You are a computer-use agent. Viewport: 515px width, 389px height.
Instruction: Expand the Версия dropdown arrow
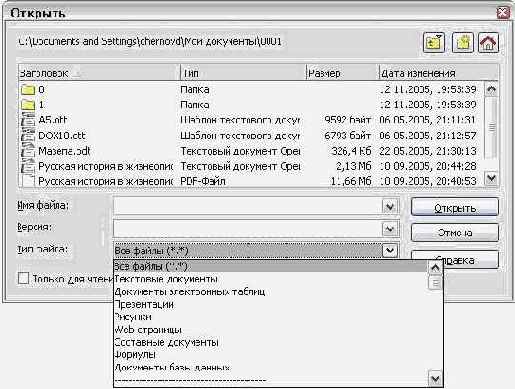pyautogui.click(x=389, y=229)
